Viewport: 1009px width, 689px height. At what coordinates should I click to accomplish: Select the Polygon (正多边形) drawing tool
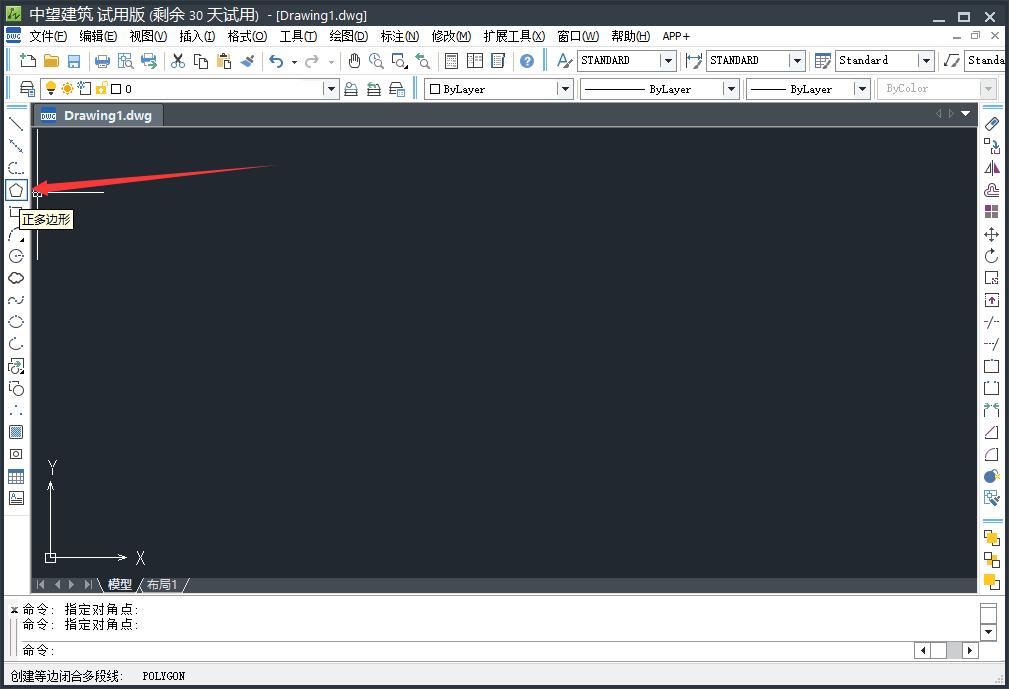click(16, 190)
